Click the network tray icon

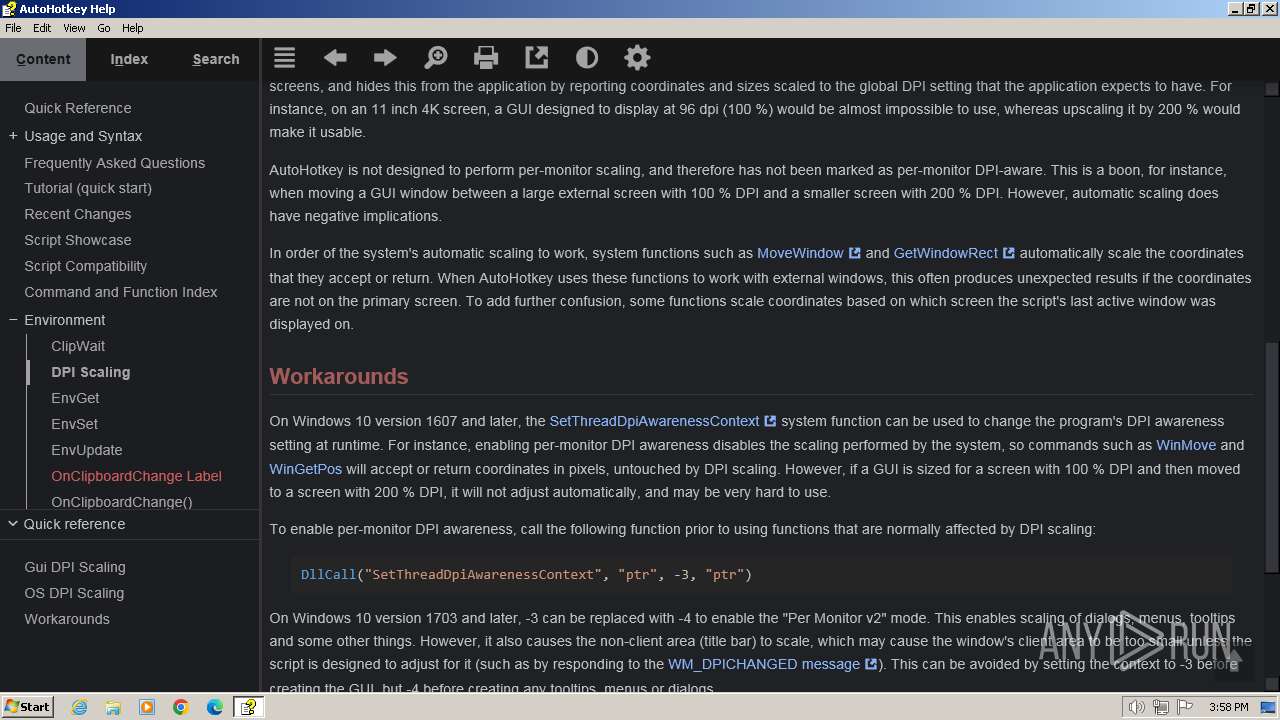pyautogui.click(x=1161, y=707)
